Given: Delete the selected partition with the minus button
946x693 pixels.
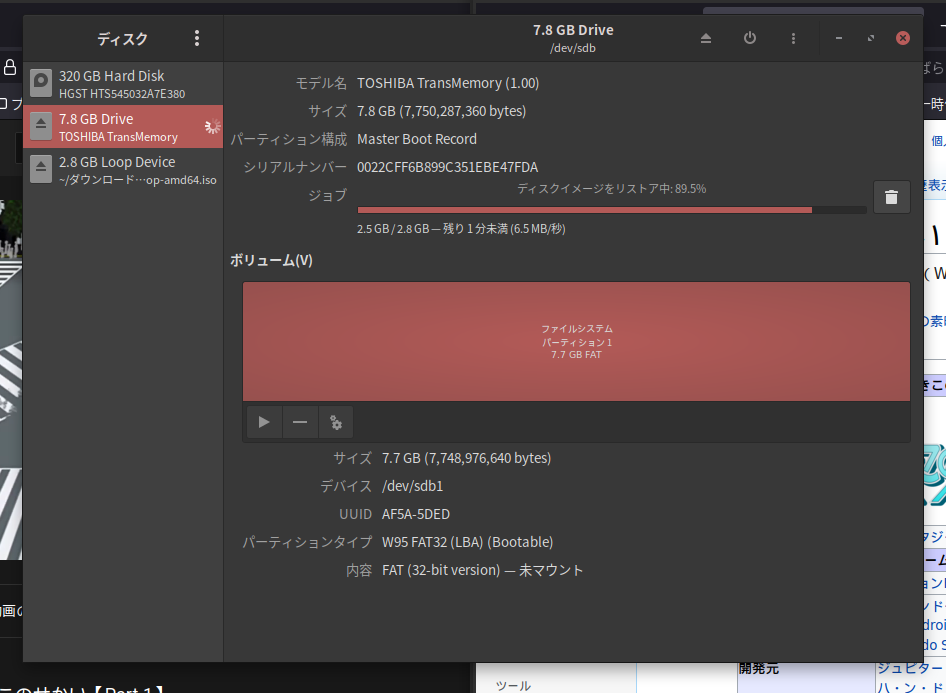Looking at the screenshot, I should point(300,423).
